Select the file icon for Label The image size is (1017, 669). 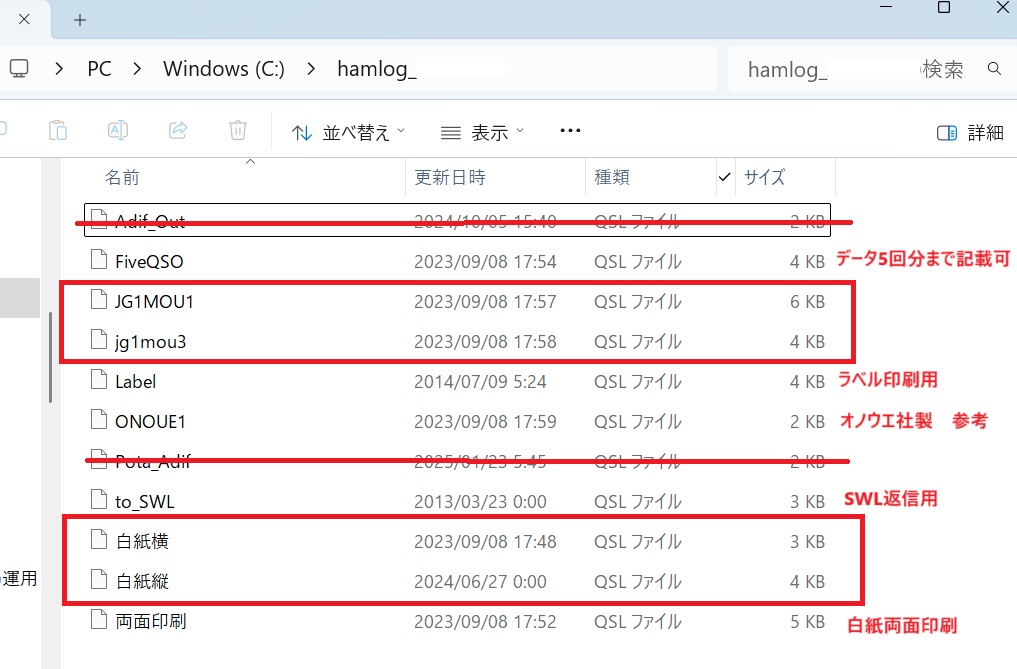pyautogui.click(x=98, y=381)
